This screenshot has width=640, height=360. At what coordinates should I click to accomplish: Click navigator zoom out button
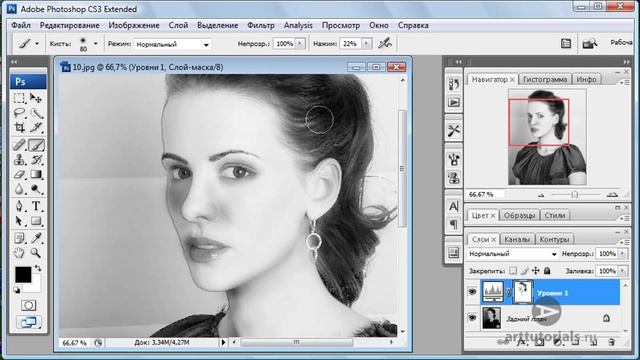tap(541, 195)
